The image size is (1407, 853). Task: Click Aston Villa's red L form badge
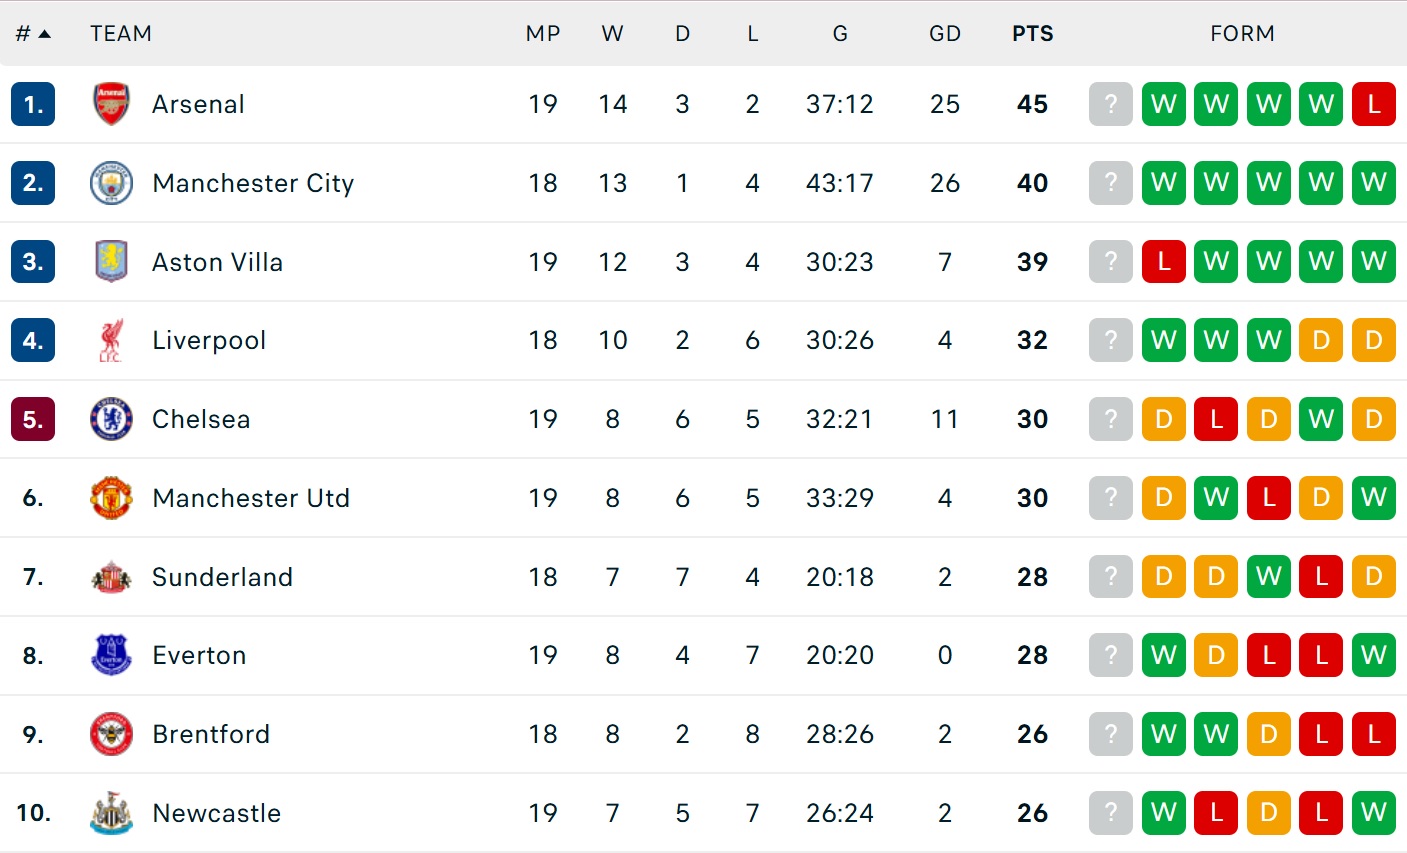(x=1163, y=262)
